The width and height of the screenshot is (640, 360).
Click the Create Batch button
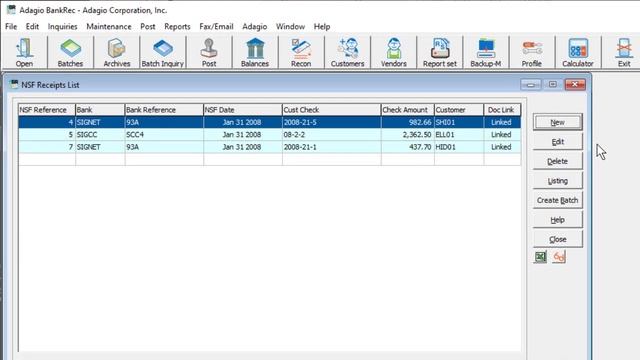click(x=558, y=200)
